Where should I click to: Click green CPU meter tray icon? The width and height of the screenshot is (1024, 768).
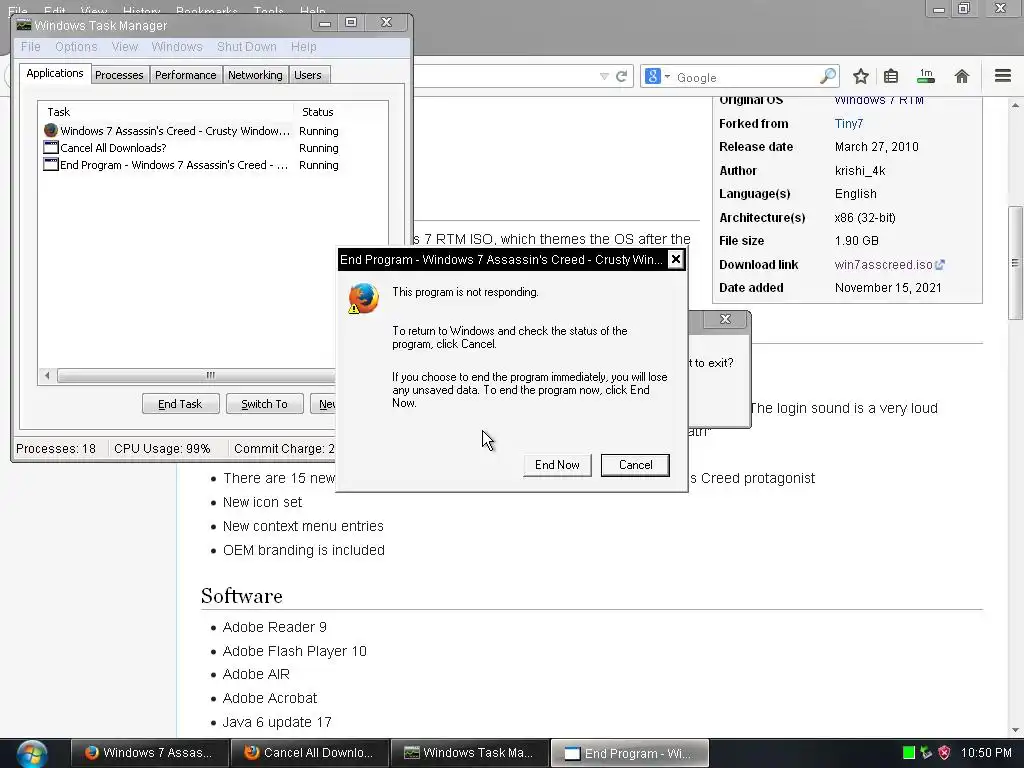pos(908,753)
